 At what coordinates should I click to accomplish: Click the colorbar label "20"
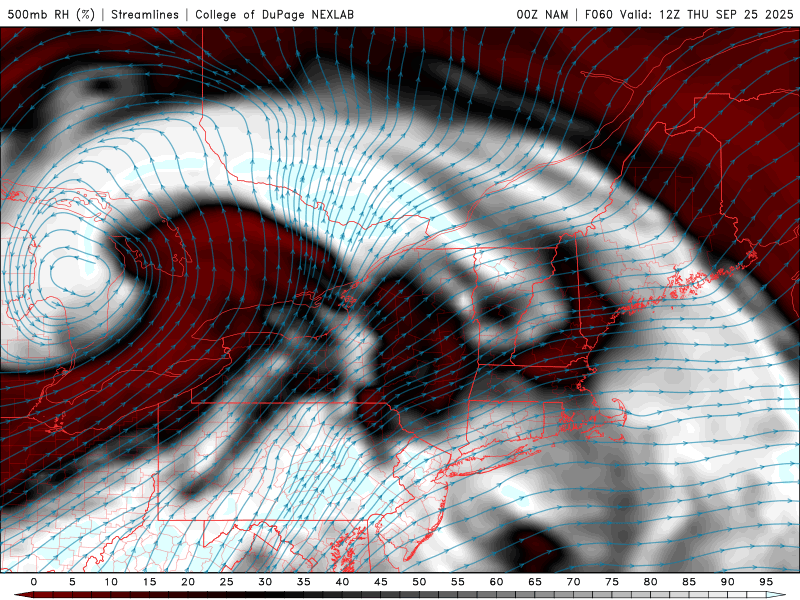pos(188,582)
